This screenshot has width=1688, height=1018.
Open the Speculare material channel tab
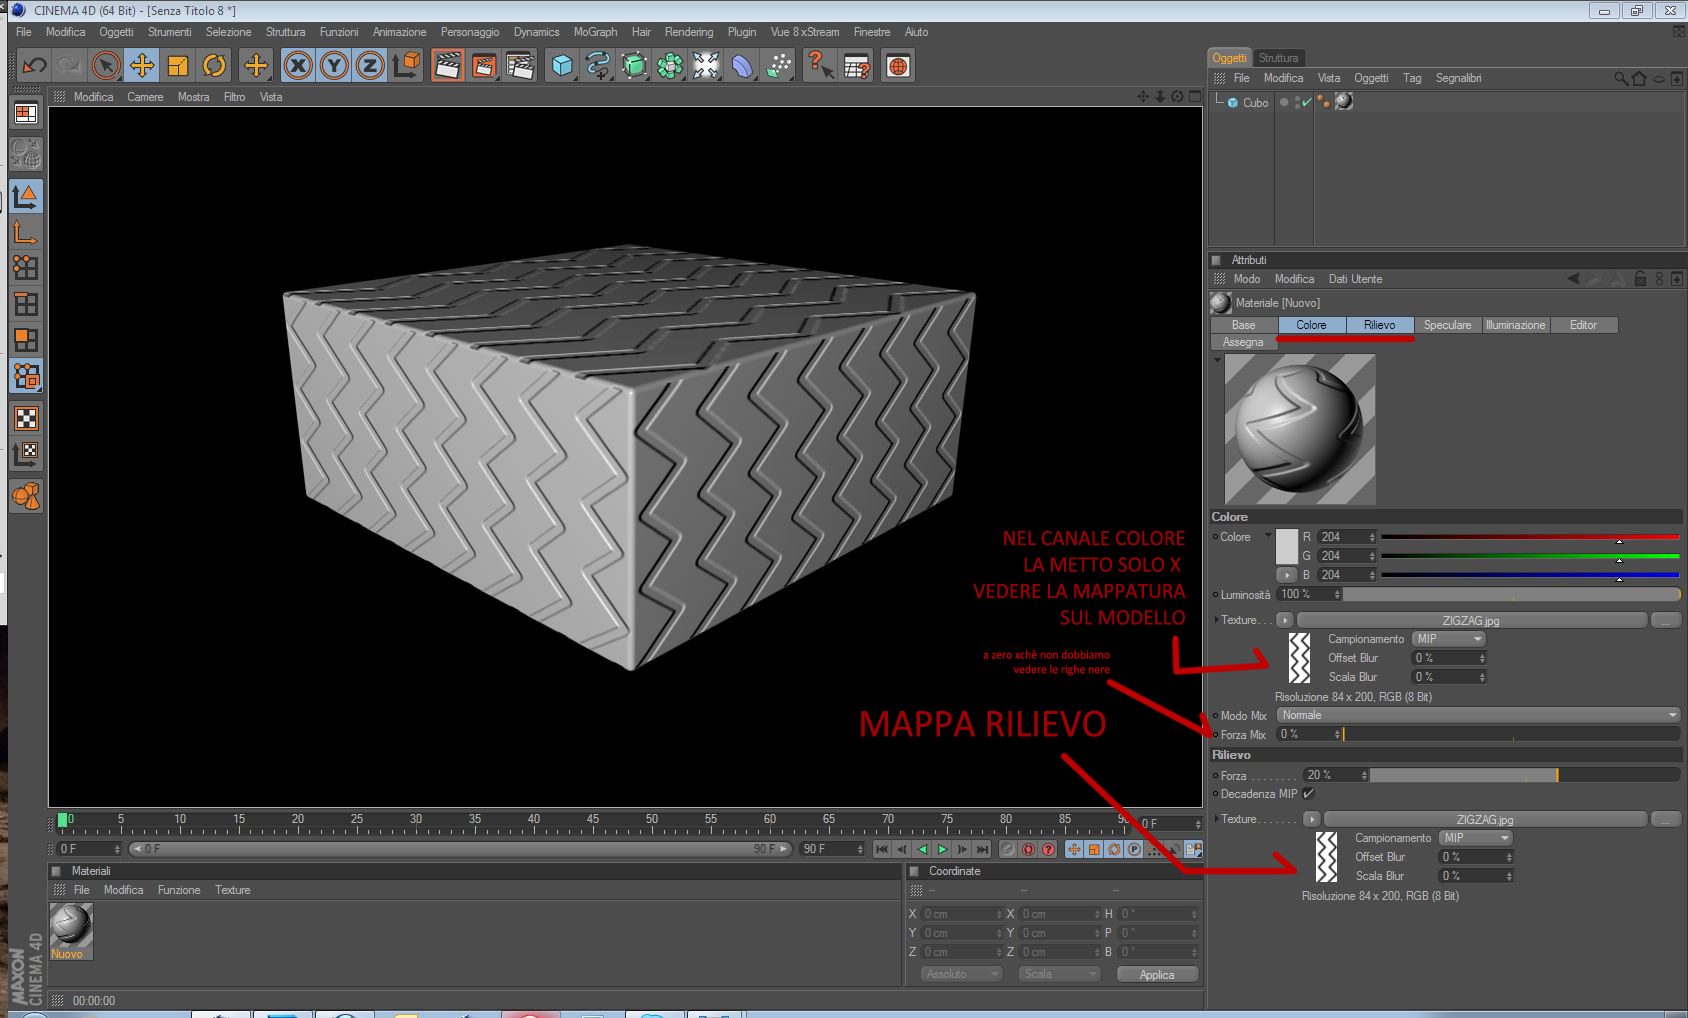tap(1447, 325)
